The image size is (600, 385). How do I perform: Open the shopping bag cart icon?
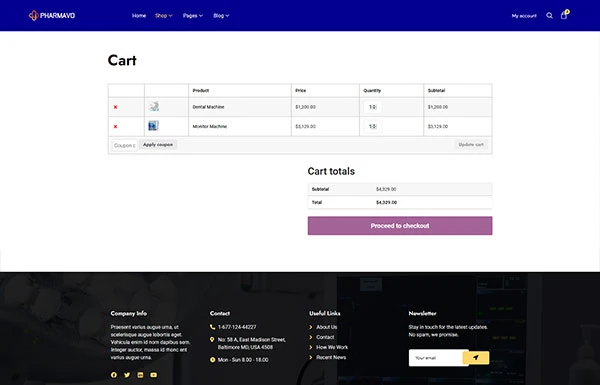(x=564, y=15)
